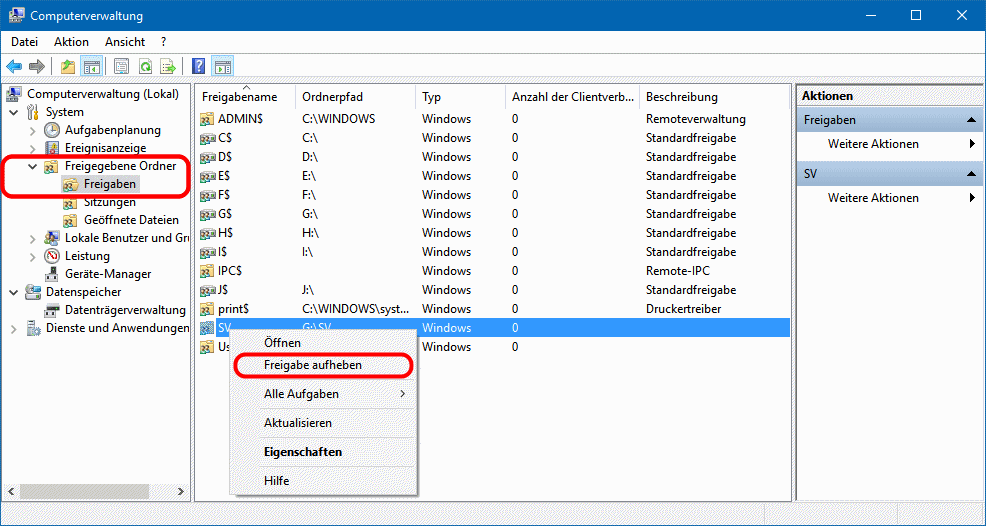This screenshot has width=986, height=526.
Task: Collapse the Freigegebene Ordner tree node
Action: pyautogui.click(x=33, y=166)
